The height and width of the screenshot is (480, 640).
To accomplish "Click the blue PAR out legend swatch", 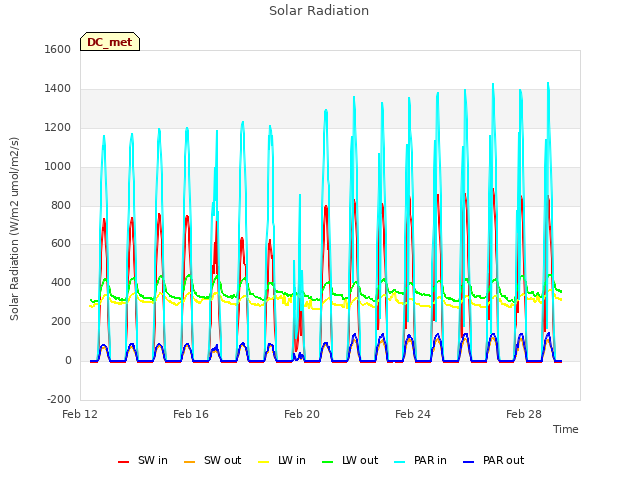I will [x=469, y=462].
